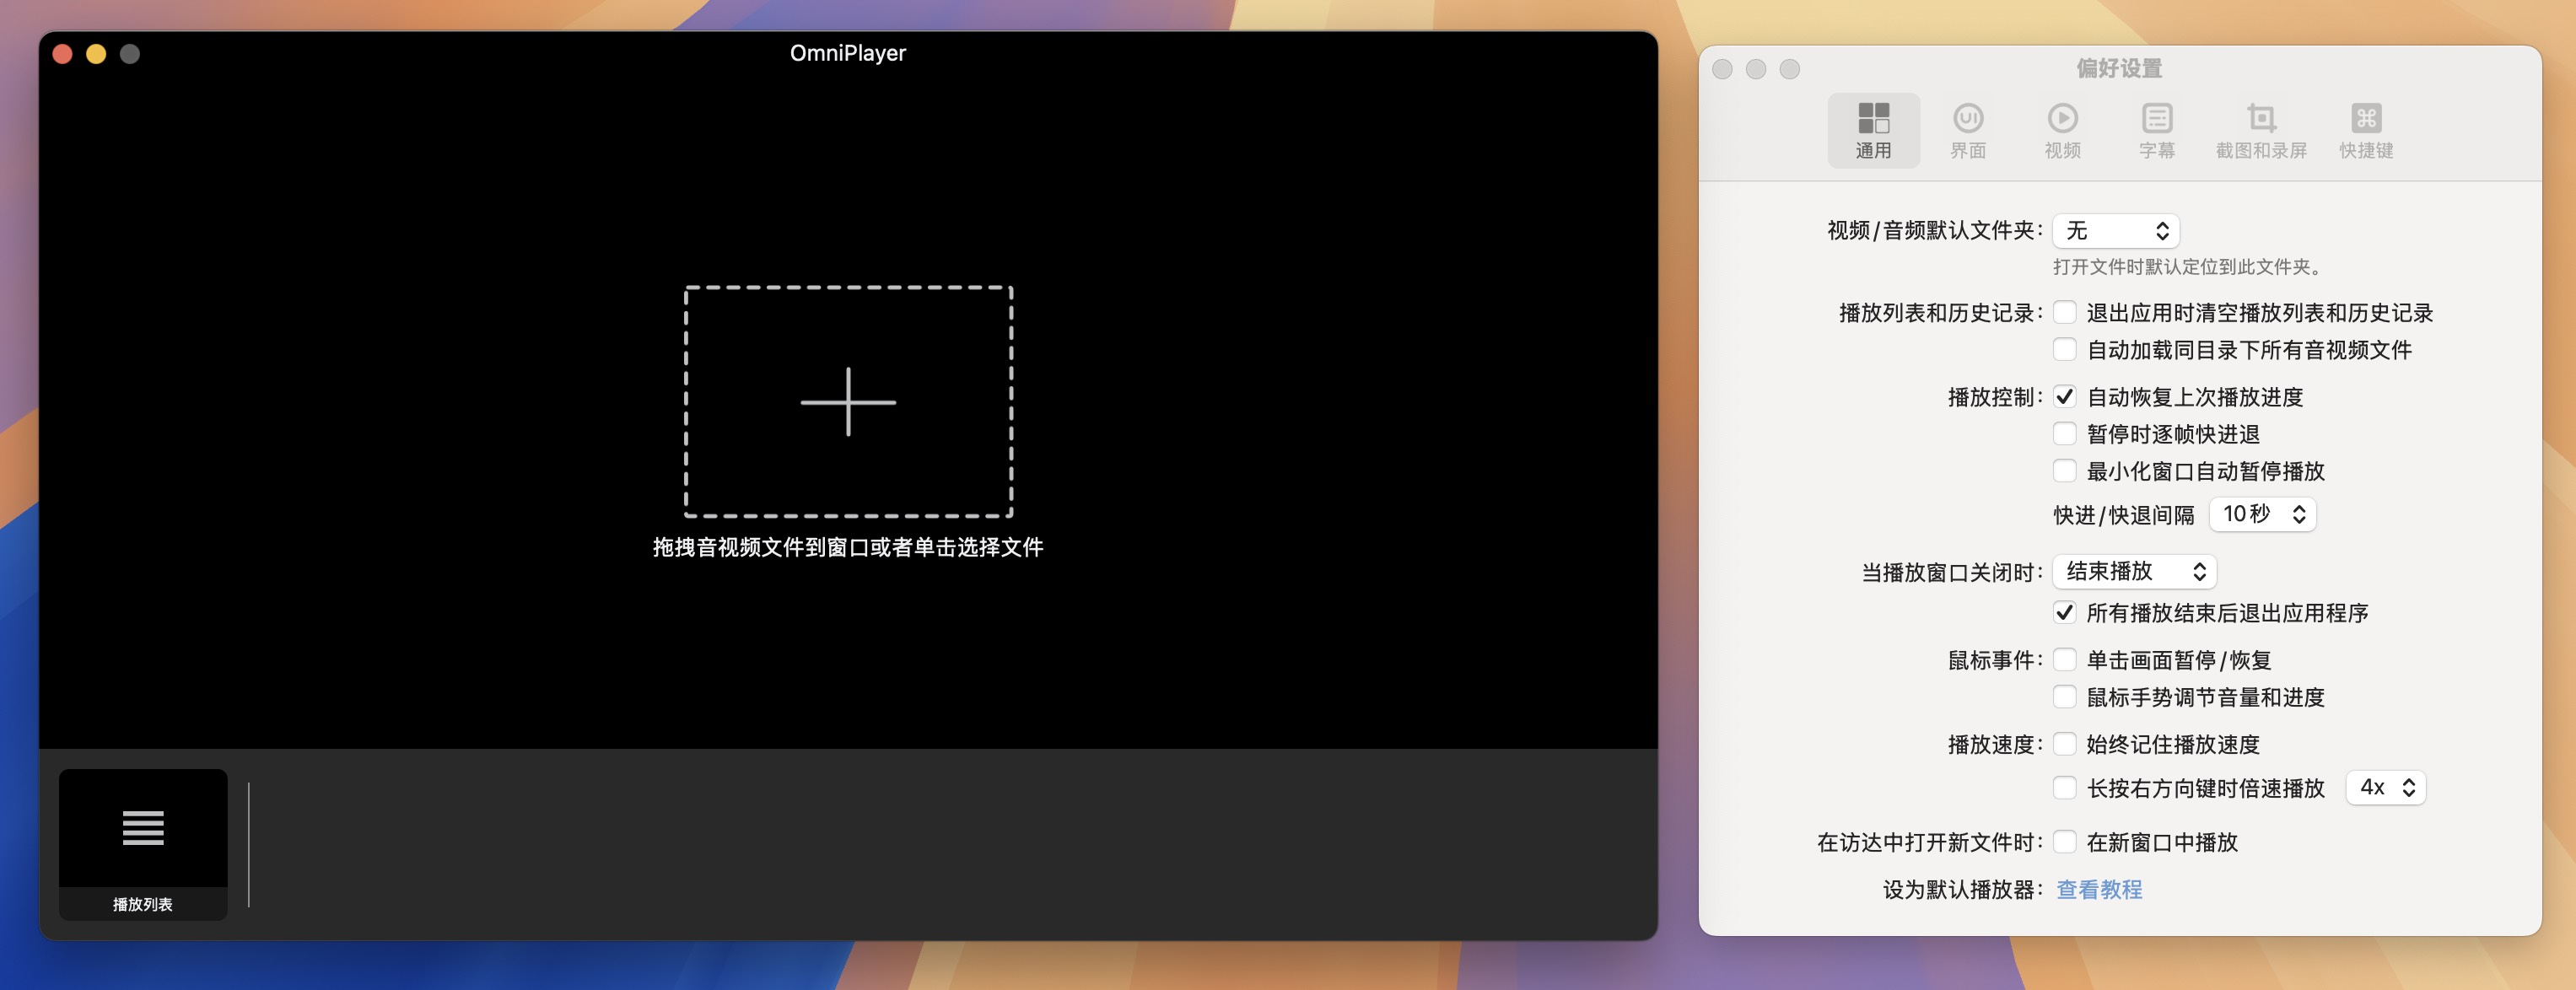
Task: Enable 最小化窗口自动暂停播放
Action: pyautogui.click(x=2065, y=470)
